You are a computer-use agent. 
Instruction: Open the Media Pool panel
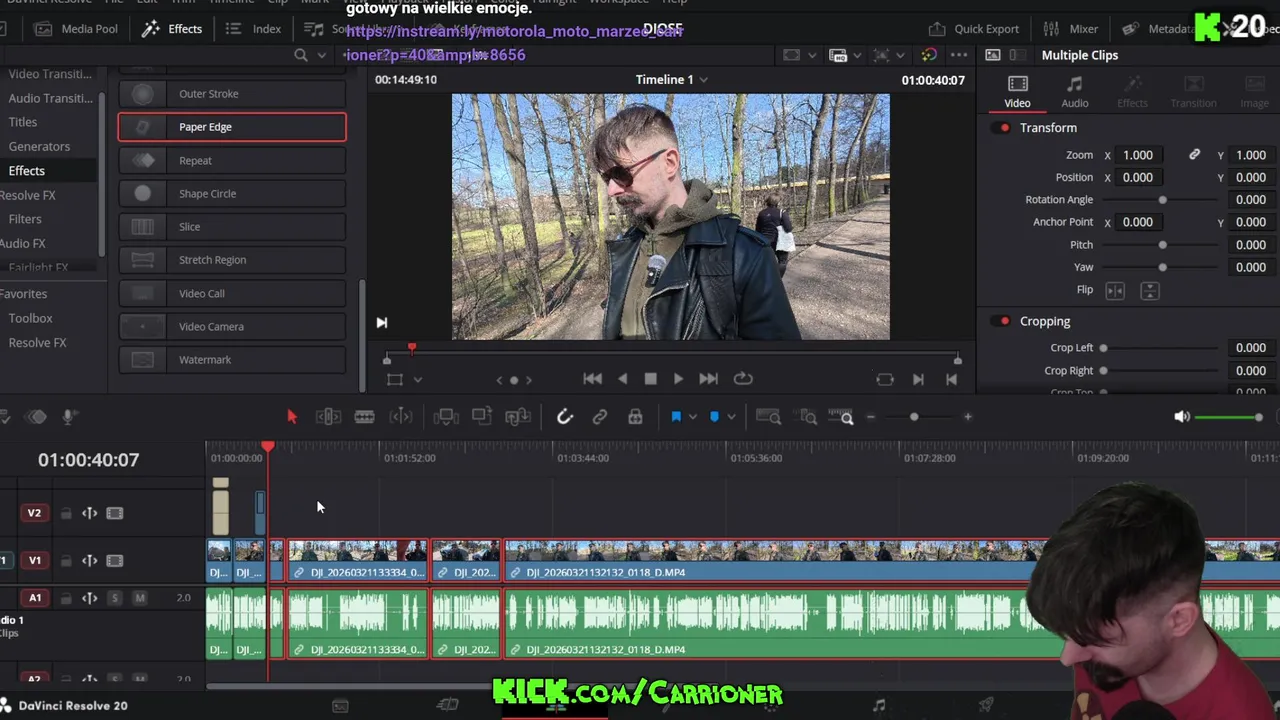click(76, 29)
